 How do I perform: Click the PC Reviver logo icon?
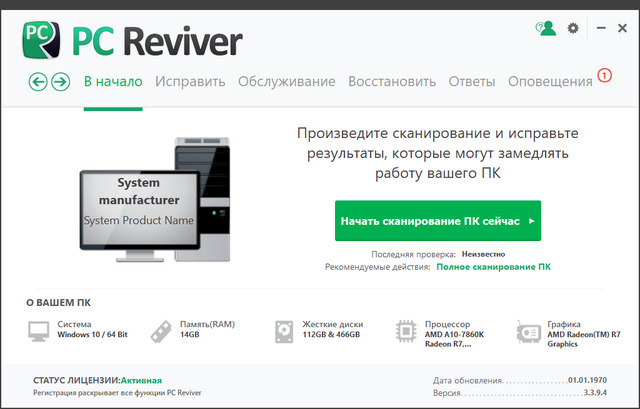coord(41,40)
